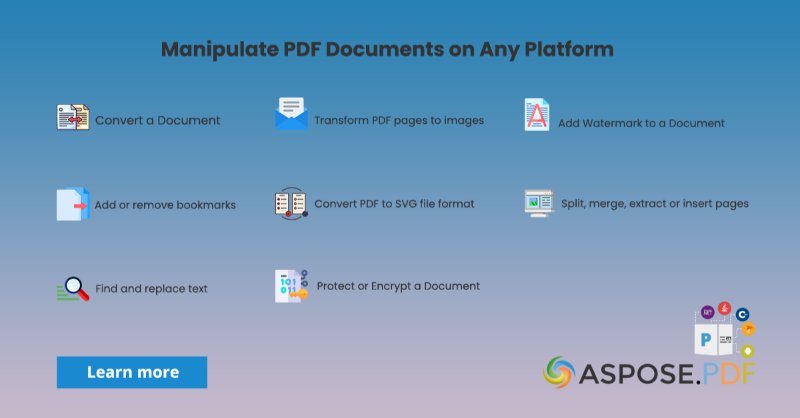Click the Aspose swirl logo
This screenshot has height=418, width=800.
pos(559,372)
